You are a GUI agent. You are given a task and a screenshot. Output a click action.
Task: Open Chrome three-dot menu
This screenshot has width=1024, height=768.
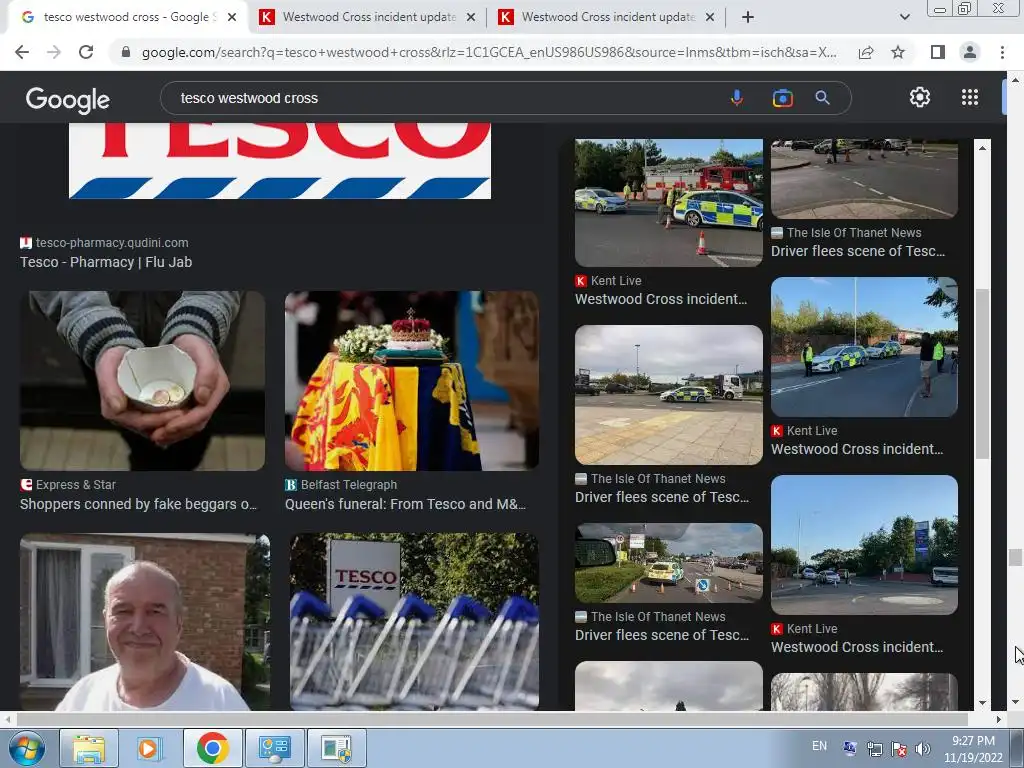(x=1002, y=52)
